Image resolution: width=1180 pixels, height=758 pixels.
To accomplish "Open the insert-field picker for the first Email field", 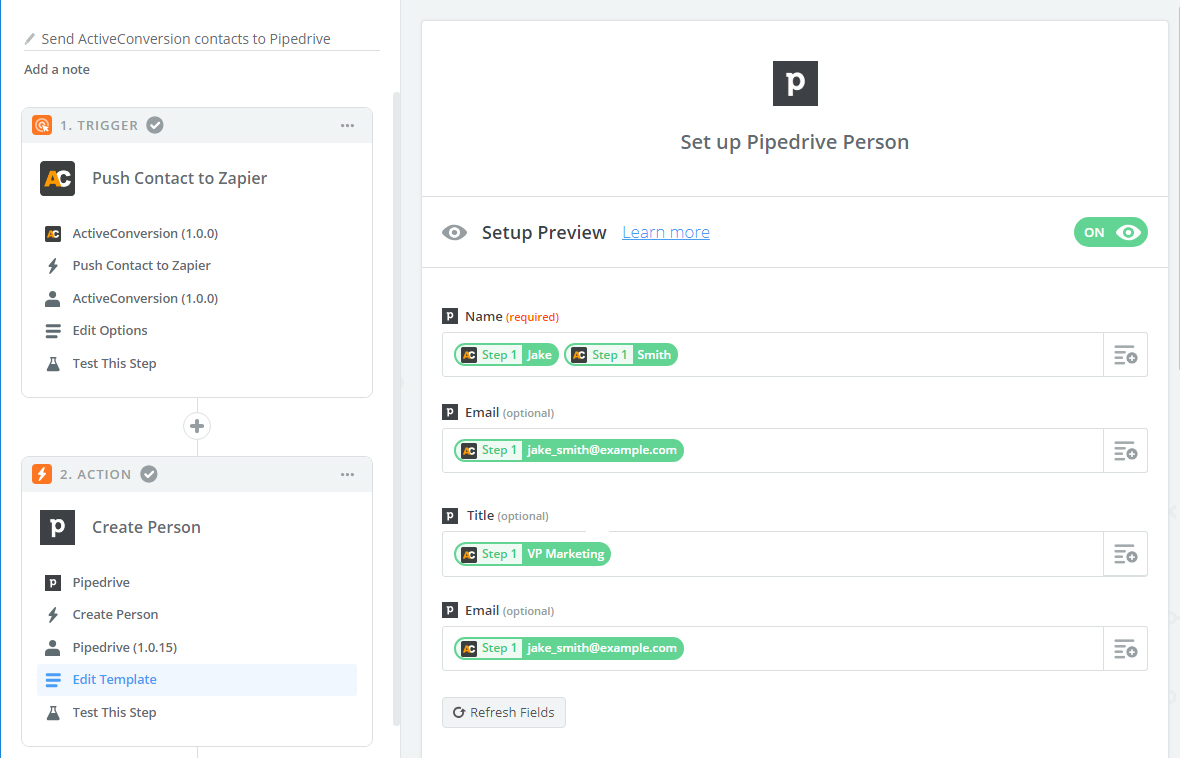I will [1125, 451].
